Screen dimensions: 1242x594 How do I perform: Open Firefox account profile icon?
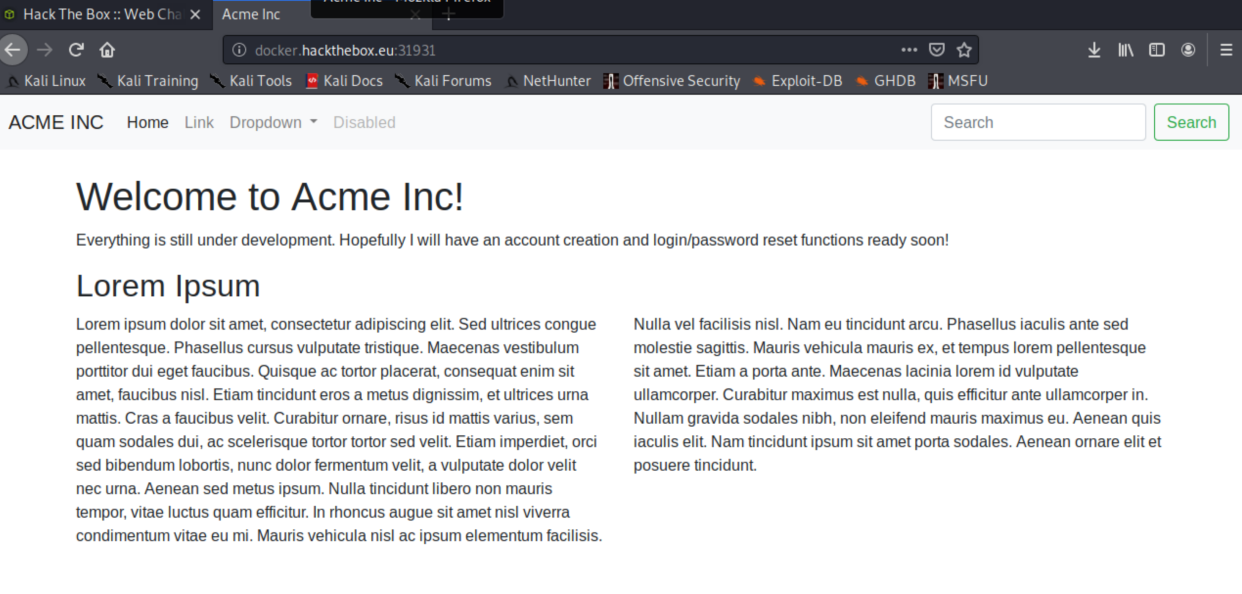(1188, 50)
